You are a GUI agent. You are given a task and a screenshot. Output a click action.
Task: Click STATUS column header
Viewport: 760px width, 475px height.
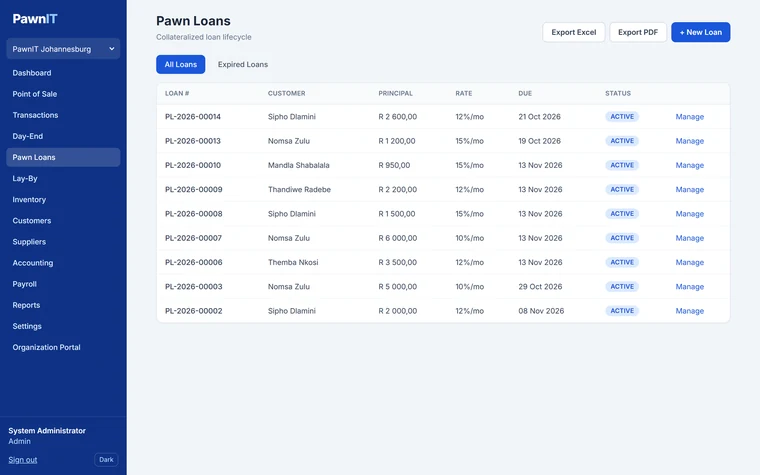pos(618,94)
